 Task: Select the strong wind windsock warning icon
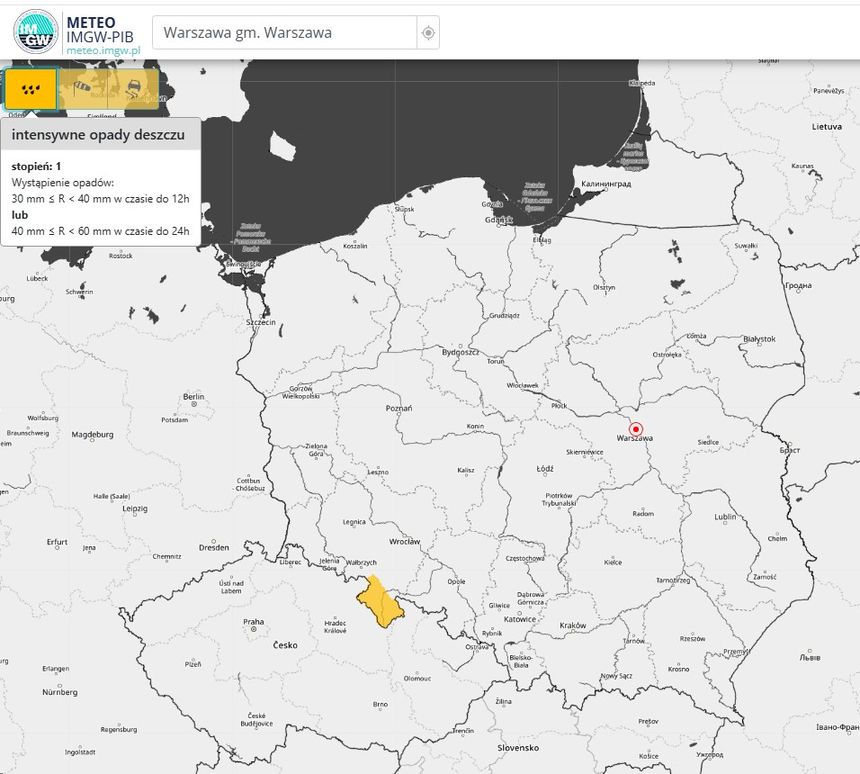click(x=83, y=89)
